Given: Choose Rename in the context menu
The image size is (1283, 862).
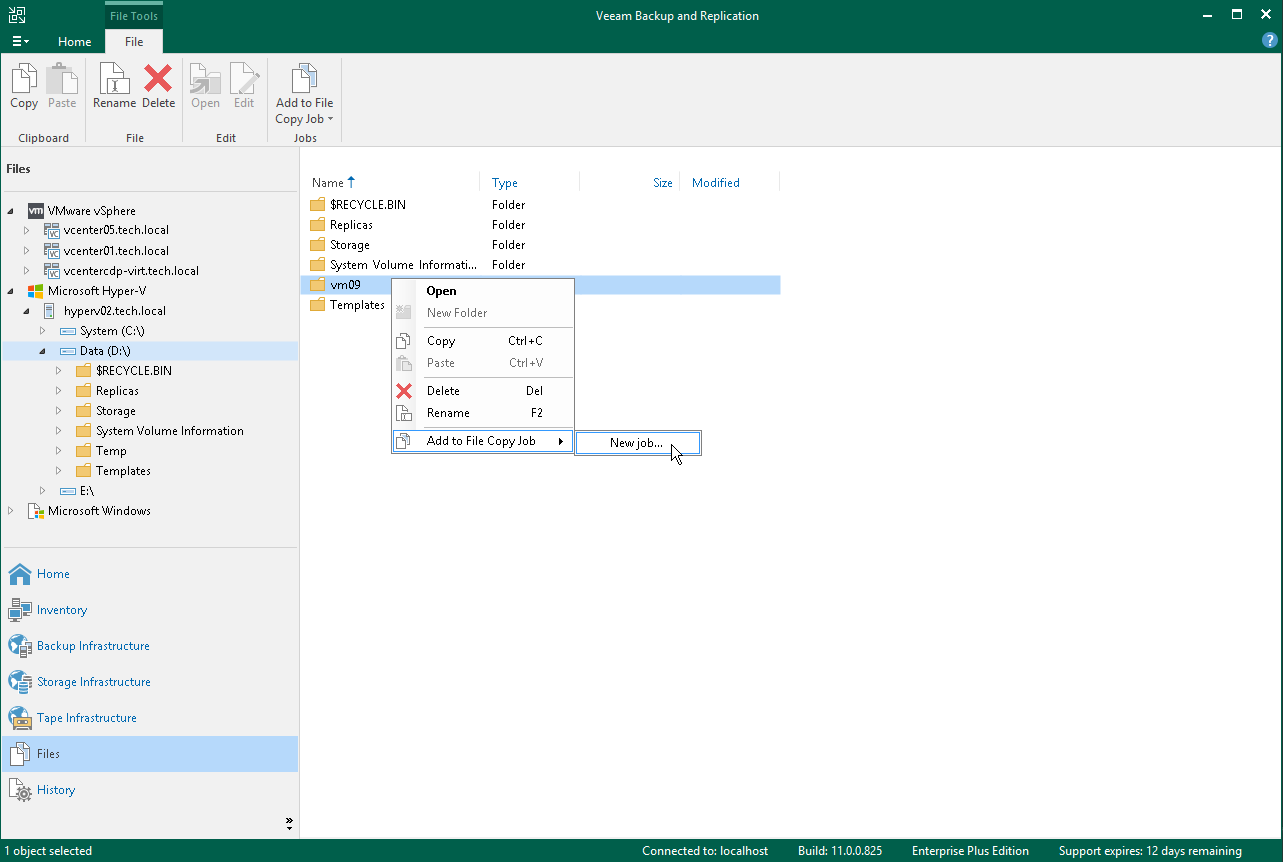Looking at the screenshot, I should coord(448,413).
